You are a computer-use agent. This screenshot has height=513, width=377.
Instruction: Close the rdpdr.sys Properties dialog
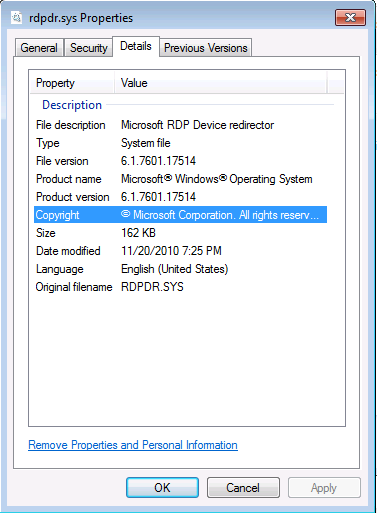pyautogui.click(x=350, y=17)
